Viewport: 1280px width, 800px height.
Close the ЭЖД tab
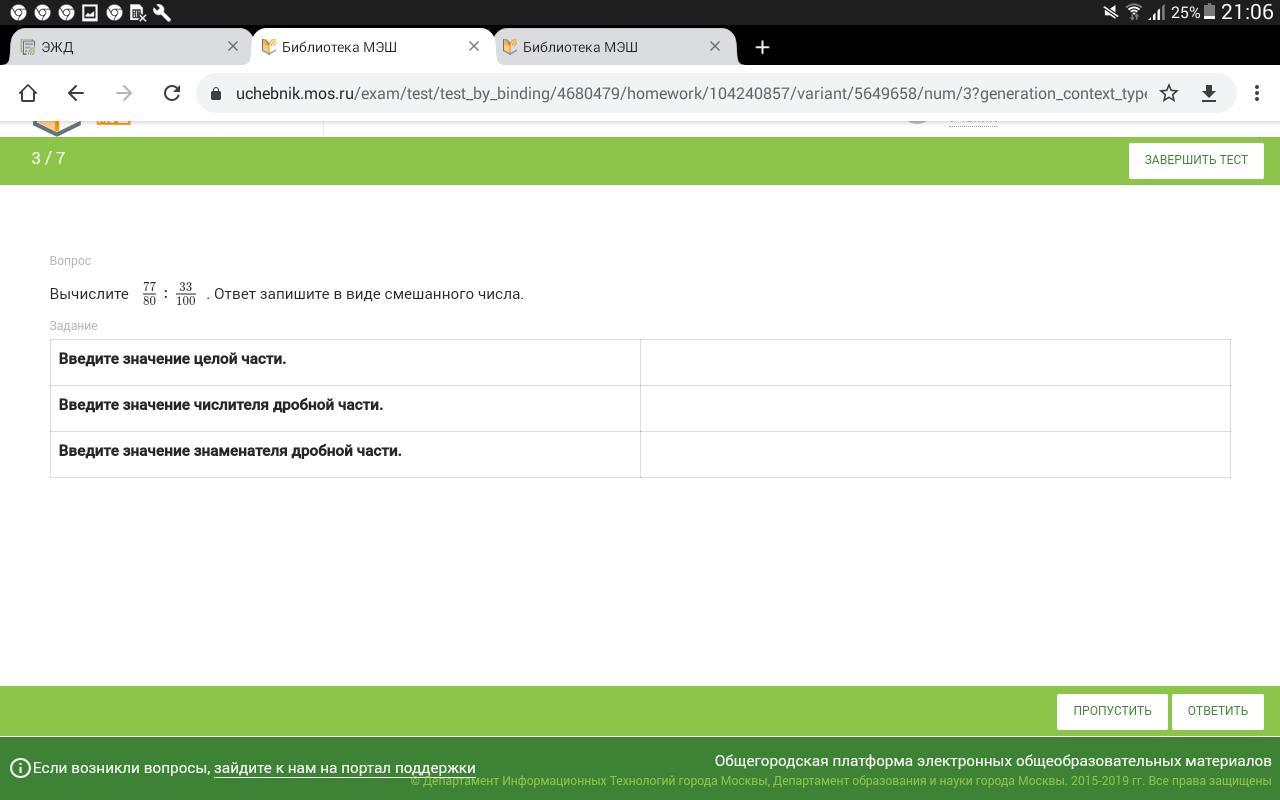pos(233,47)
